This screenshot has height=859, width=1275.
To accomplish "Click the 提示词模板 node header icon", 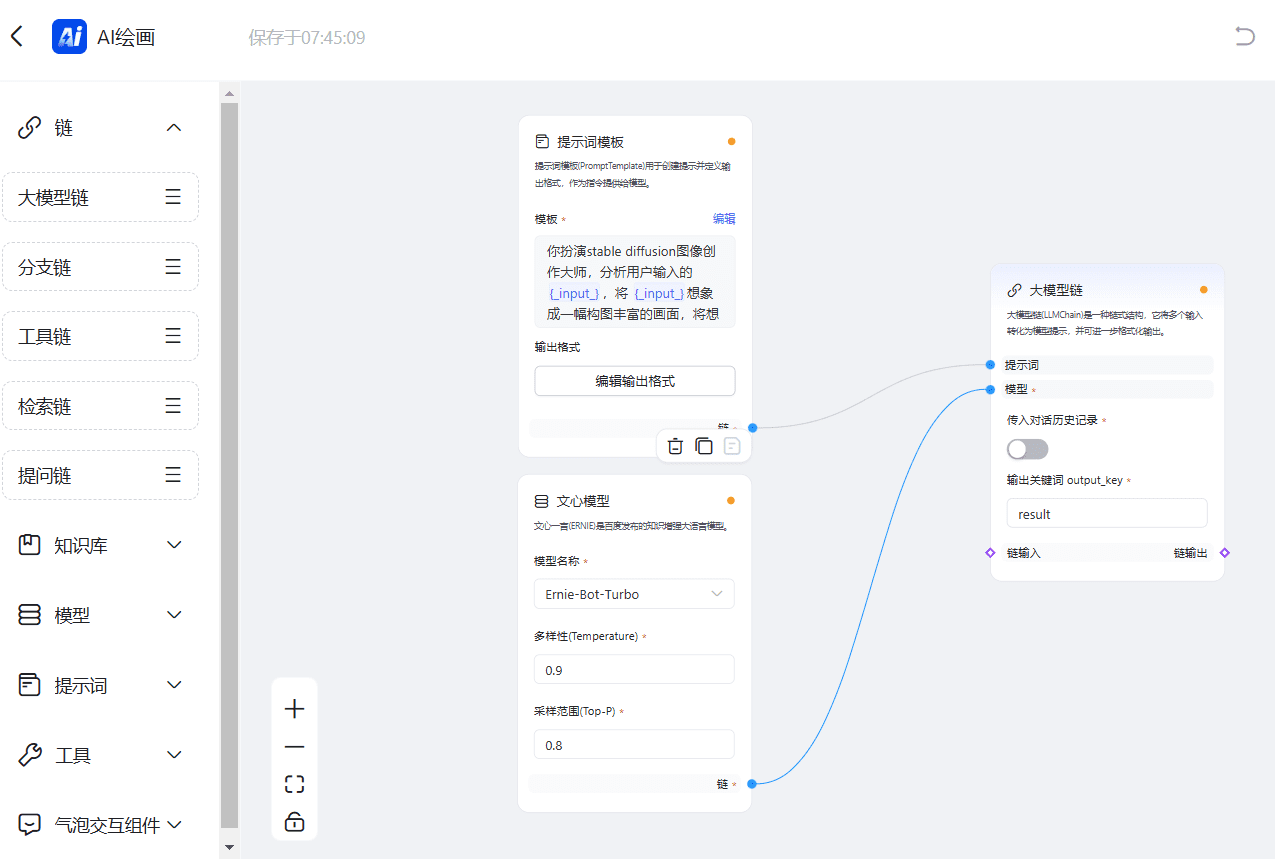I will [x=542, y=142].
